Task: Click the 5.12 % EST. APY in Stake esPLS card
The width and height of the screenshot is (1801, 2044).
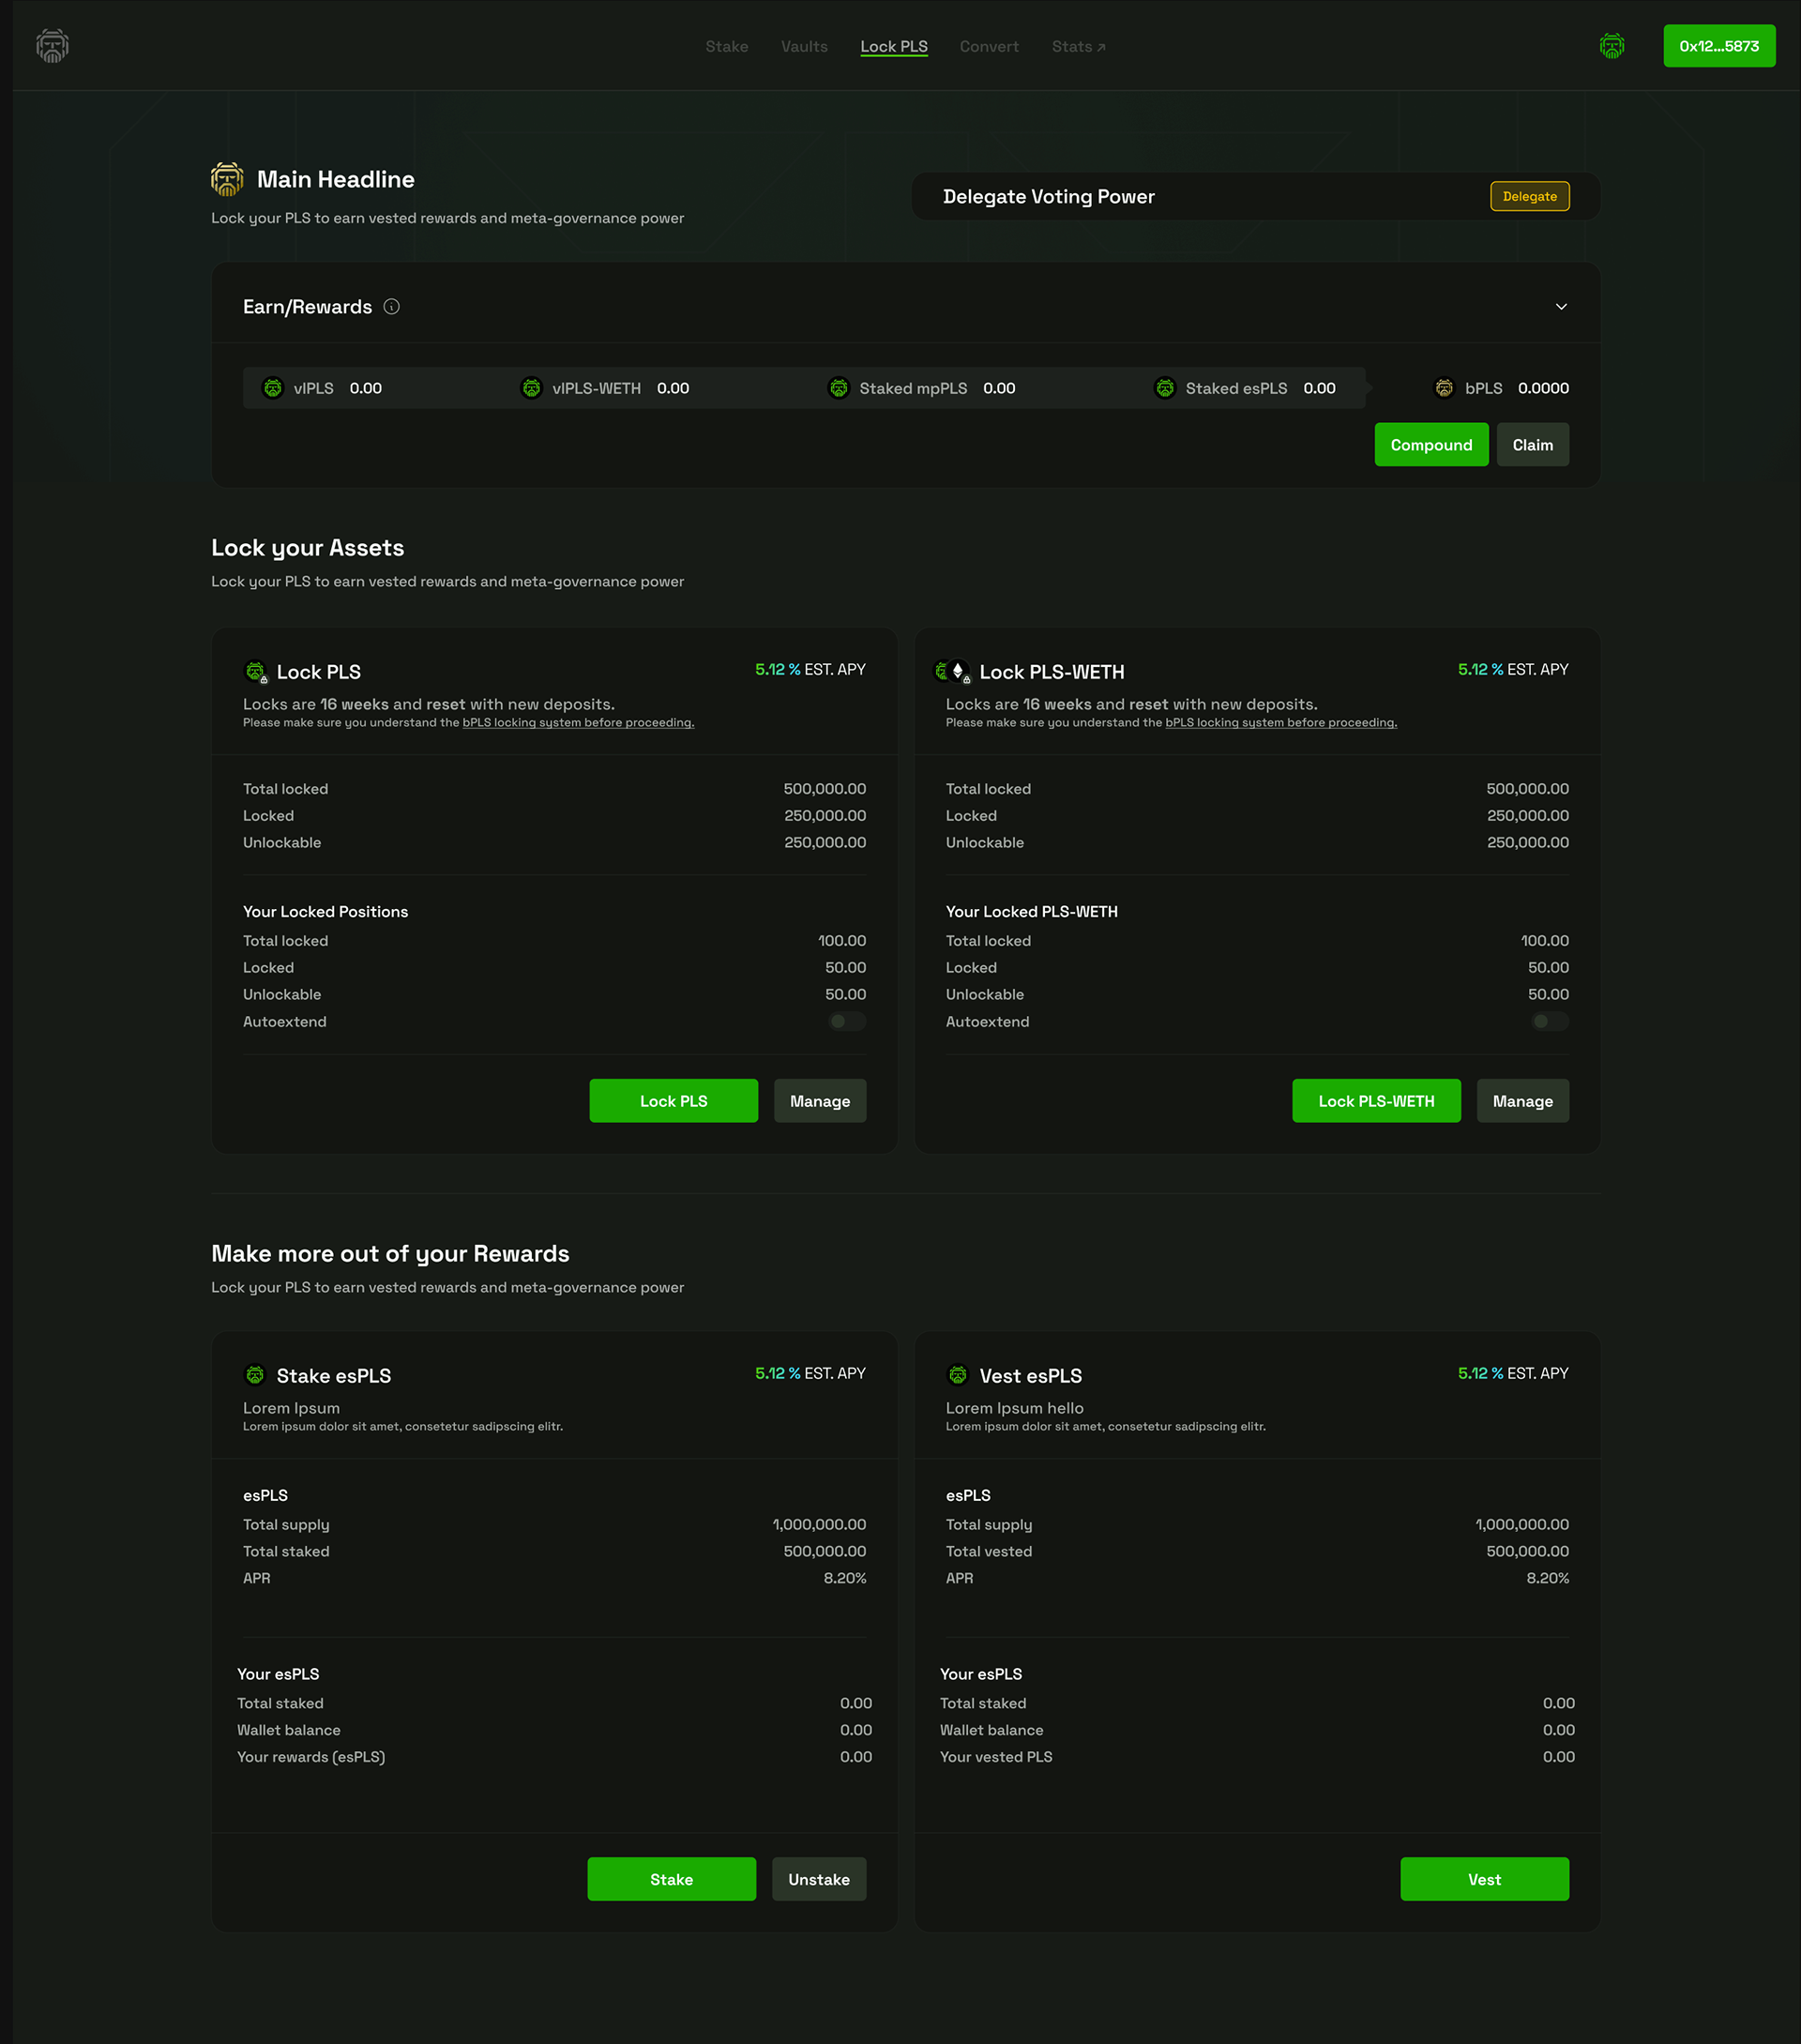Action: 810,1374
